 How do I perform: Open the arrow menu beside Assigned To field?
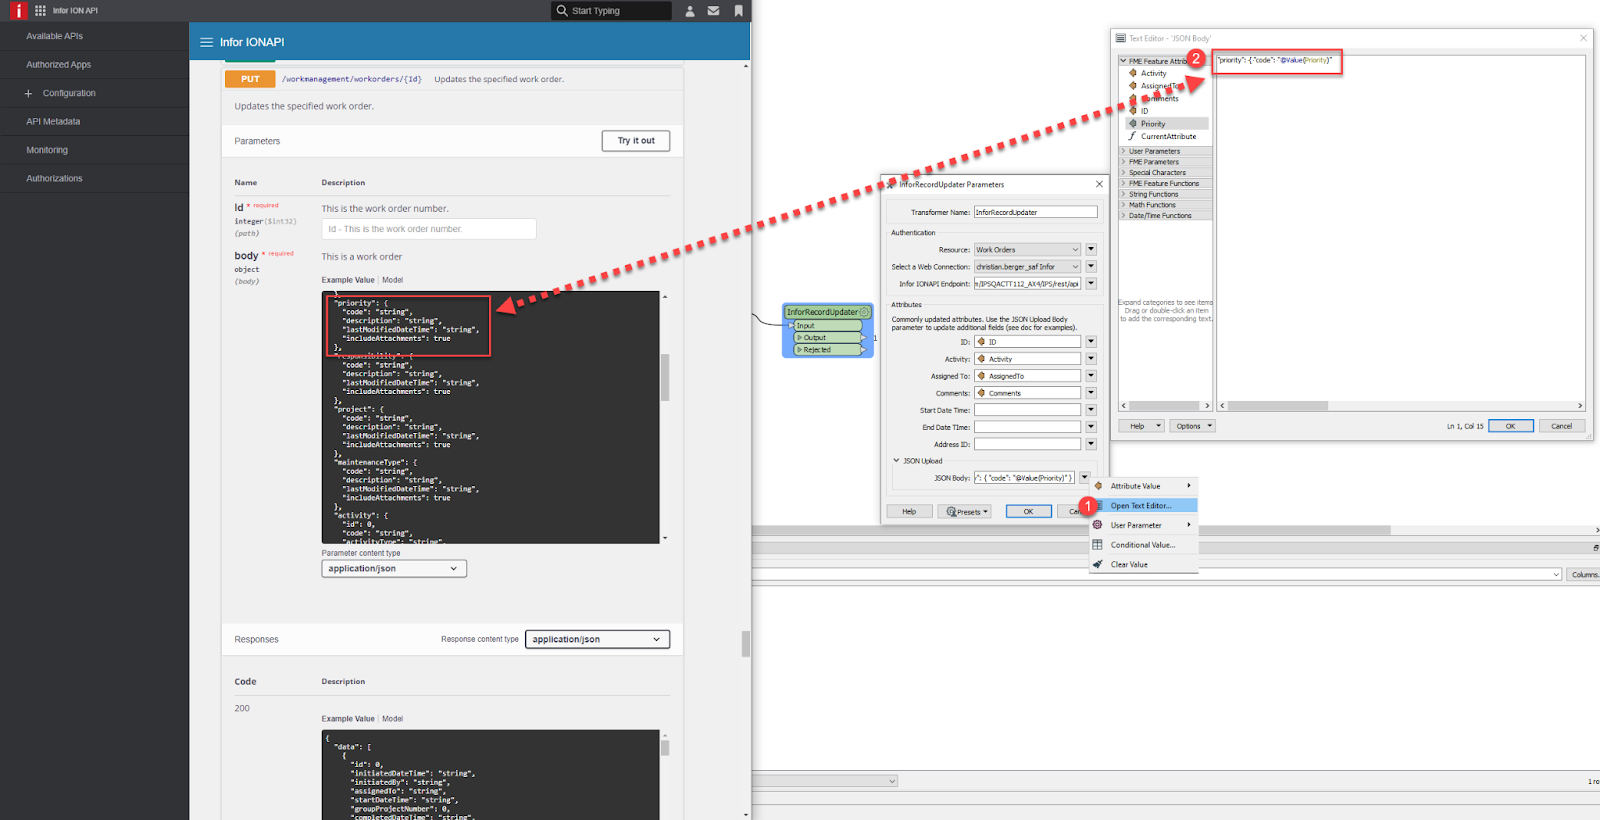click(1091, 376)
